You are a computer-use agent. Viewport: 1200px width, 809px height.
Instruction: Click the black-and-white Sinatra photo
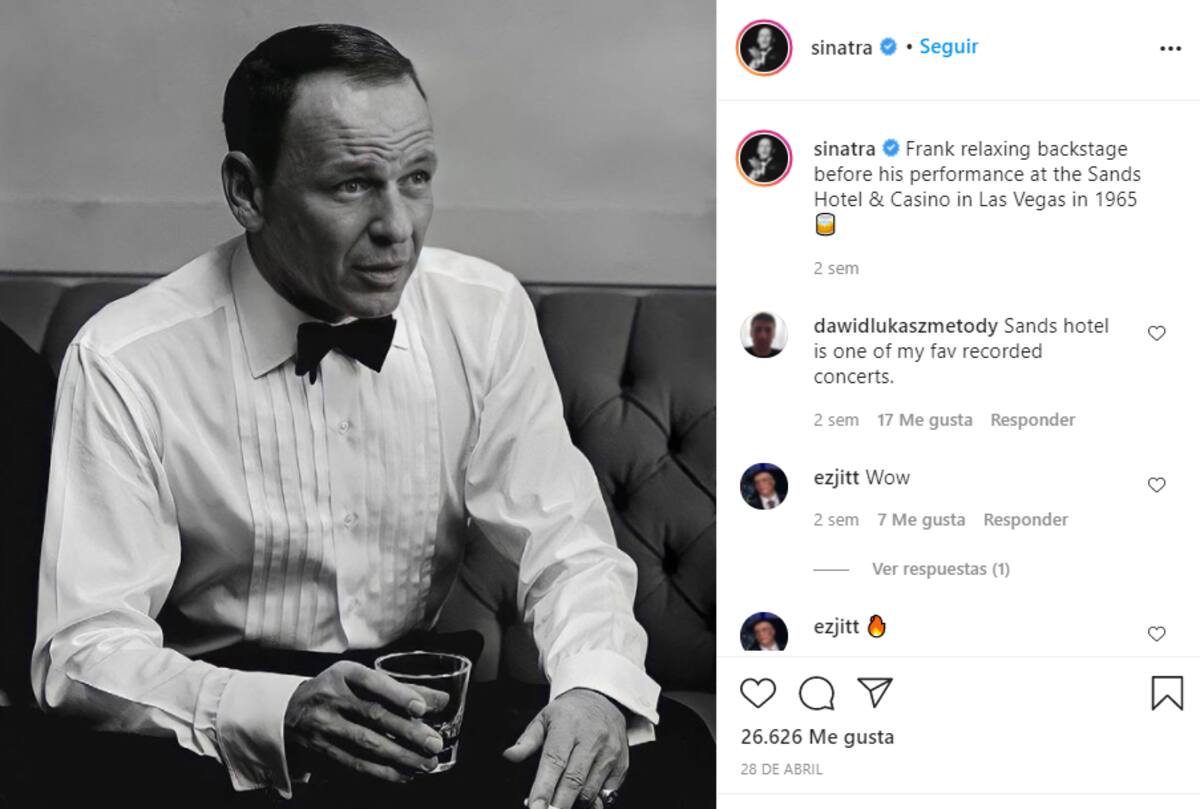pyautogui.click(x=357, y=404)
